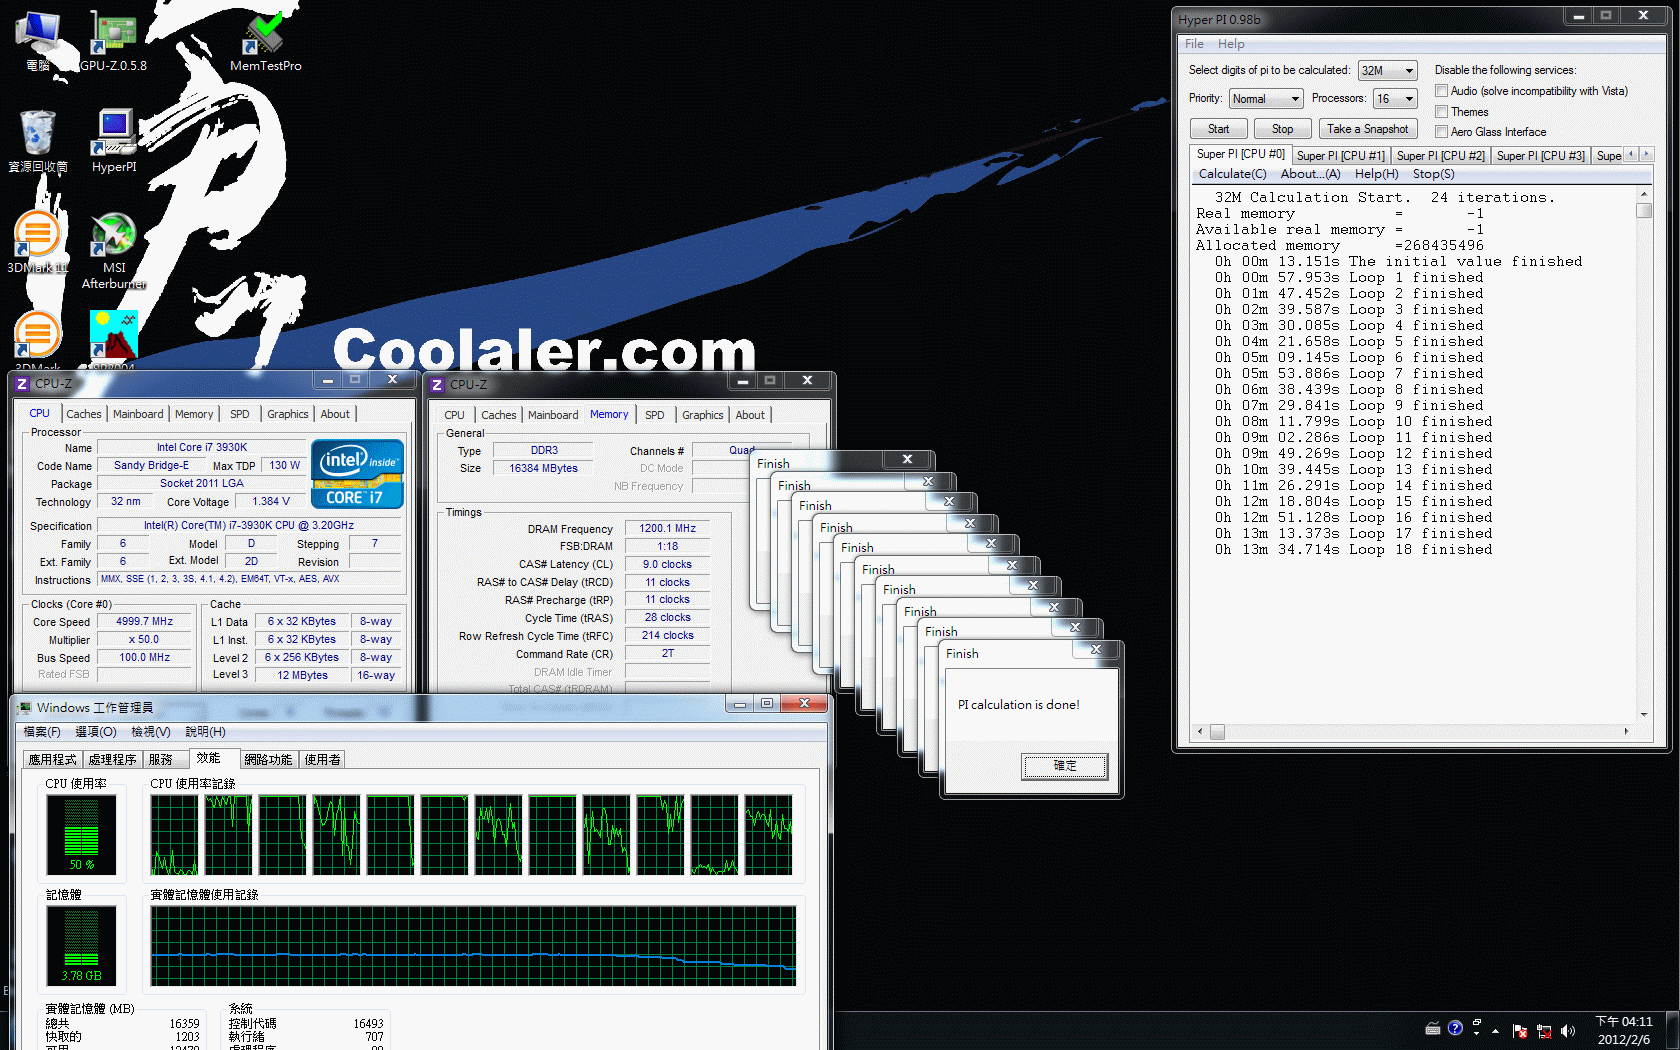1680x1050 pixels.
Task: Click the Hyper PI horizontal scrollbar thumb
Action: click(1217, 732)
